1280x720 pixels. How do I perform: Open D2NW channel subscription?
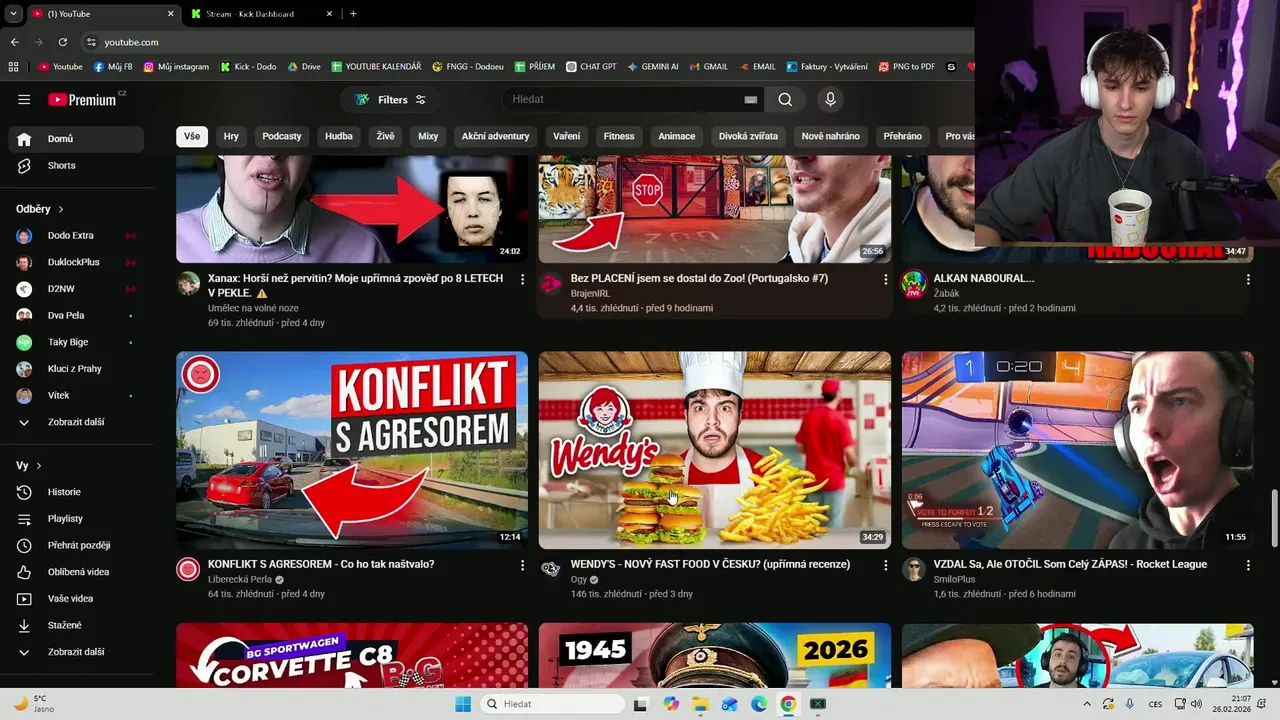(x=76, y=289)
